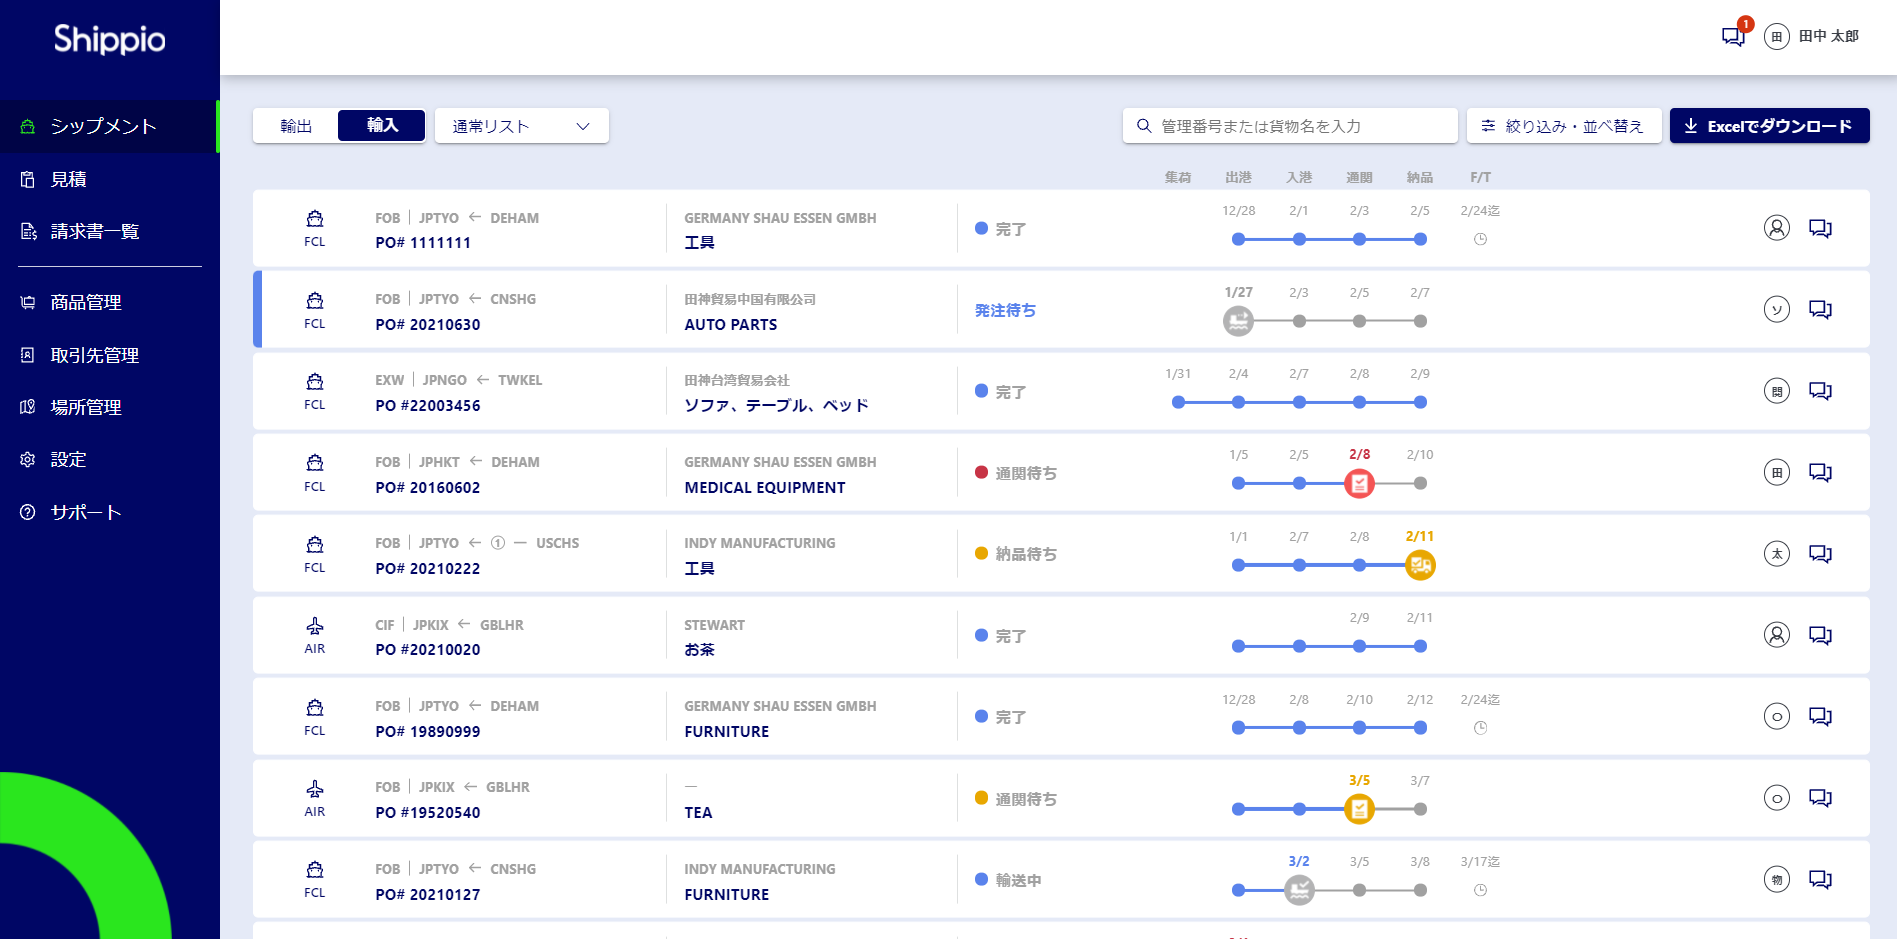Go to 見積 in sidebar
The height and width of the screenshot is (939, 1897).
pos(68,180)
